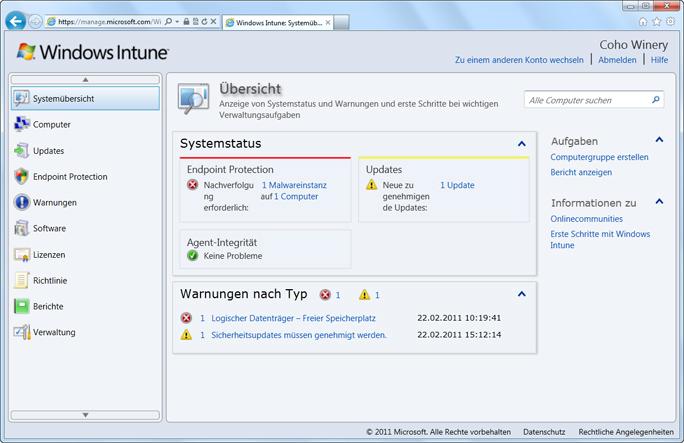Click the browser tools gear icon
Viewport: 684px width, 443px height.
click(x=670, y=21)
